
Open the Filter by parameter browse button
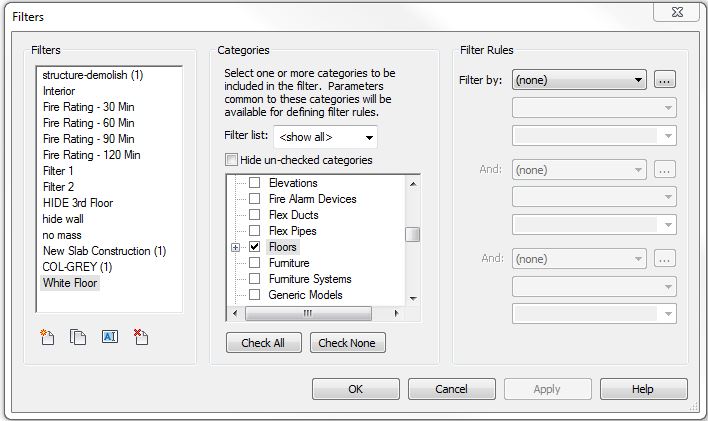(666, 80)
